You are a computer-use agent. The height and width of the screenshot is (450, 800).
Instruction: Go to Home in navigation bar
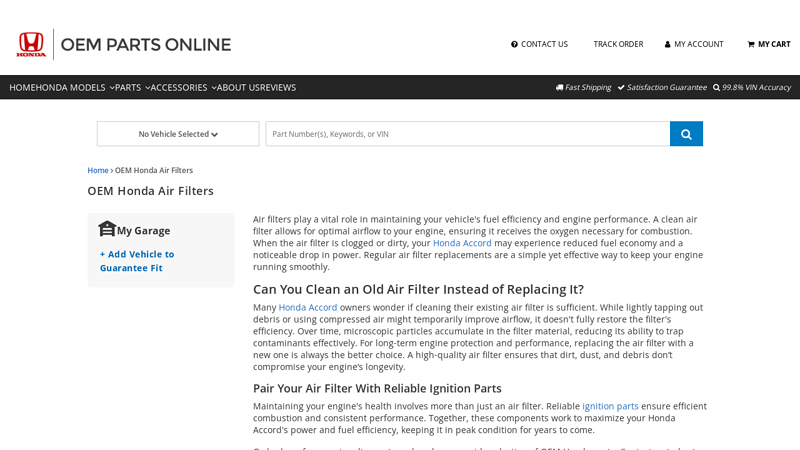[22, 87]
